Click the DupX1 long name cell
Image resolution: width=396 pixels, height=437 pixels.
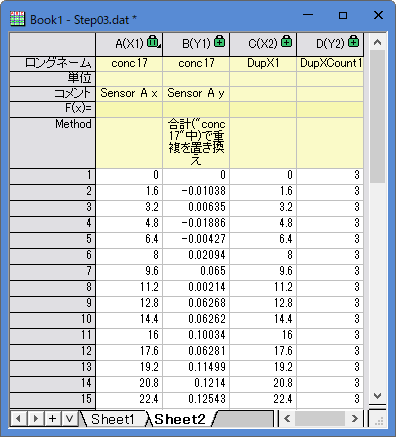click(263, 63)
